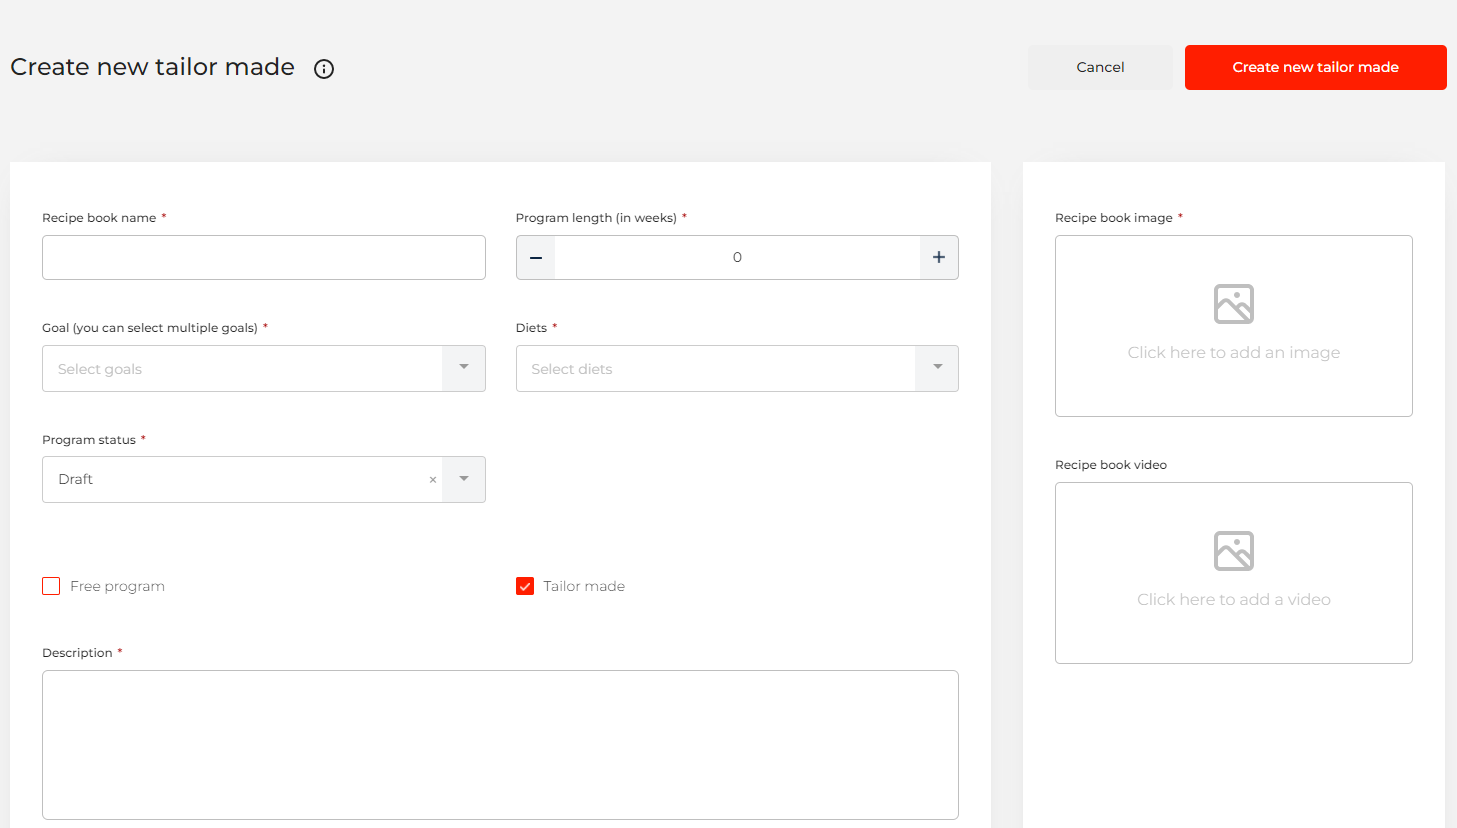Viewport: 1457px width, 828px height.
Task: Click the video placeholder icon in Recipe book video
Action: pos(1233,551)
